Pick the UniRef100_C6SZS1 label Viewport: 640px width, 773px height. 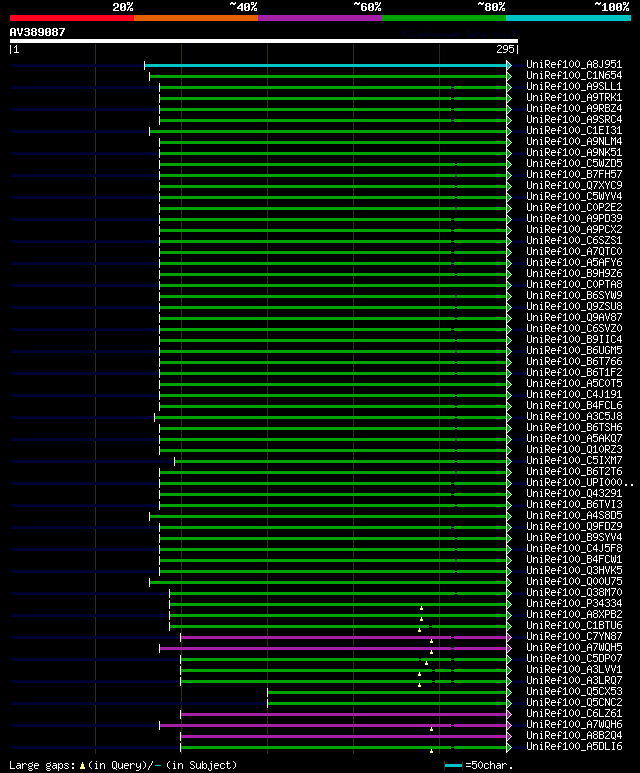[x=574, y=241]
